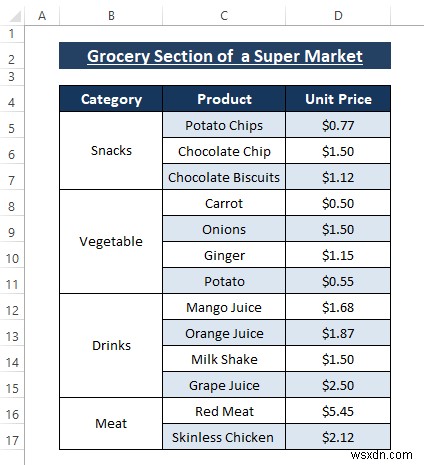Select the Grape Juice cell
Image resolution: width=424 pixels, height=465 pixels.
224,385
